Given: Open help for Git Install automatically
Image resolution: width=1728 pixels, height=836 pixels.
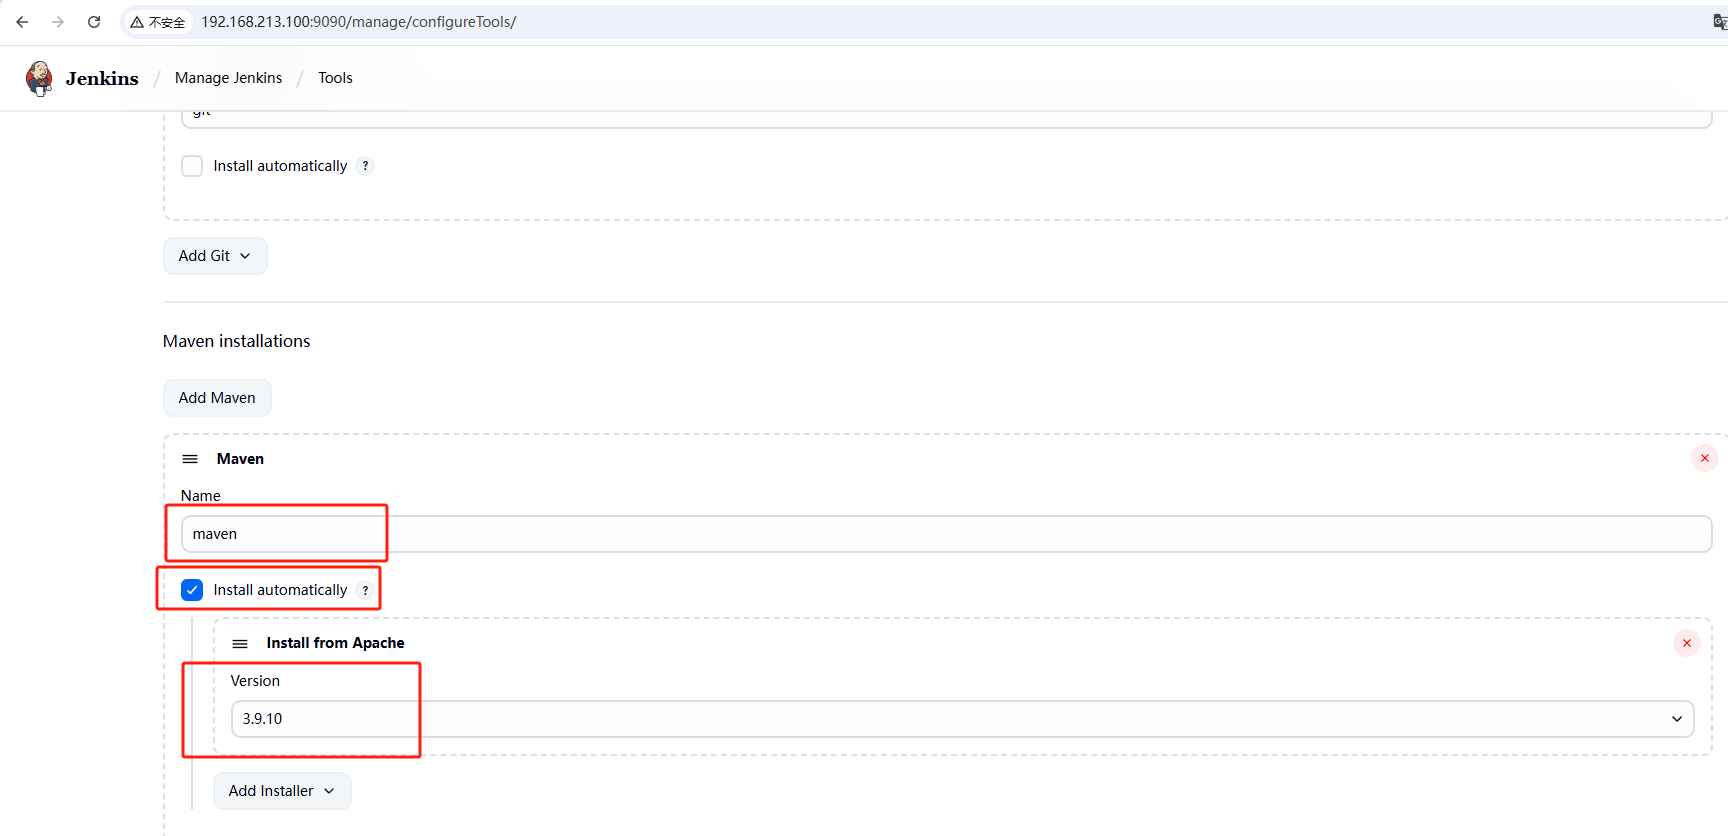Looking at the screenshot, I should [365, 166].
